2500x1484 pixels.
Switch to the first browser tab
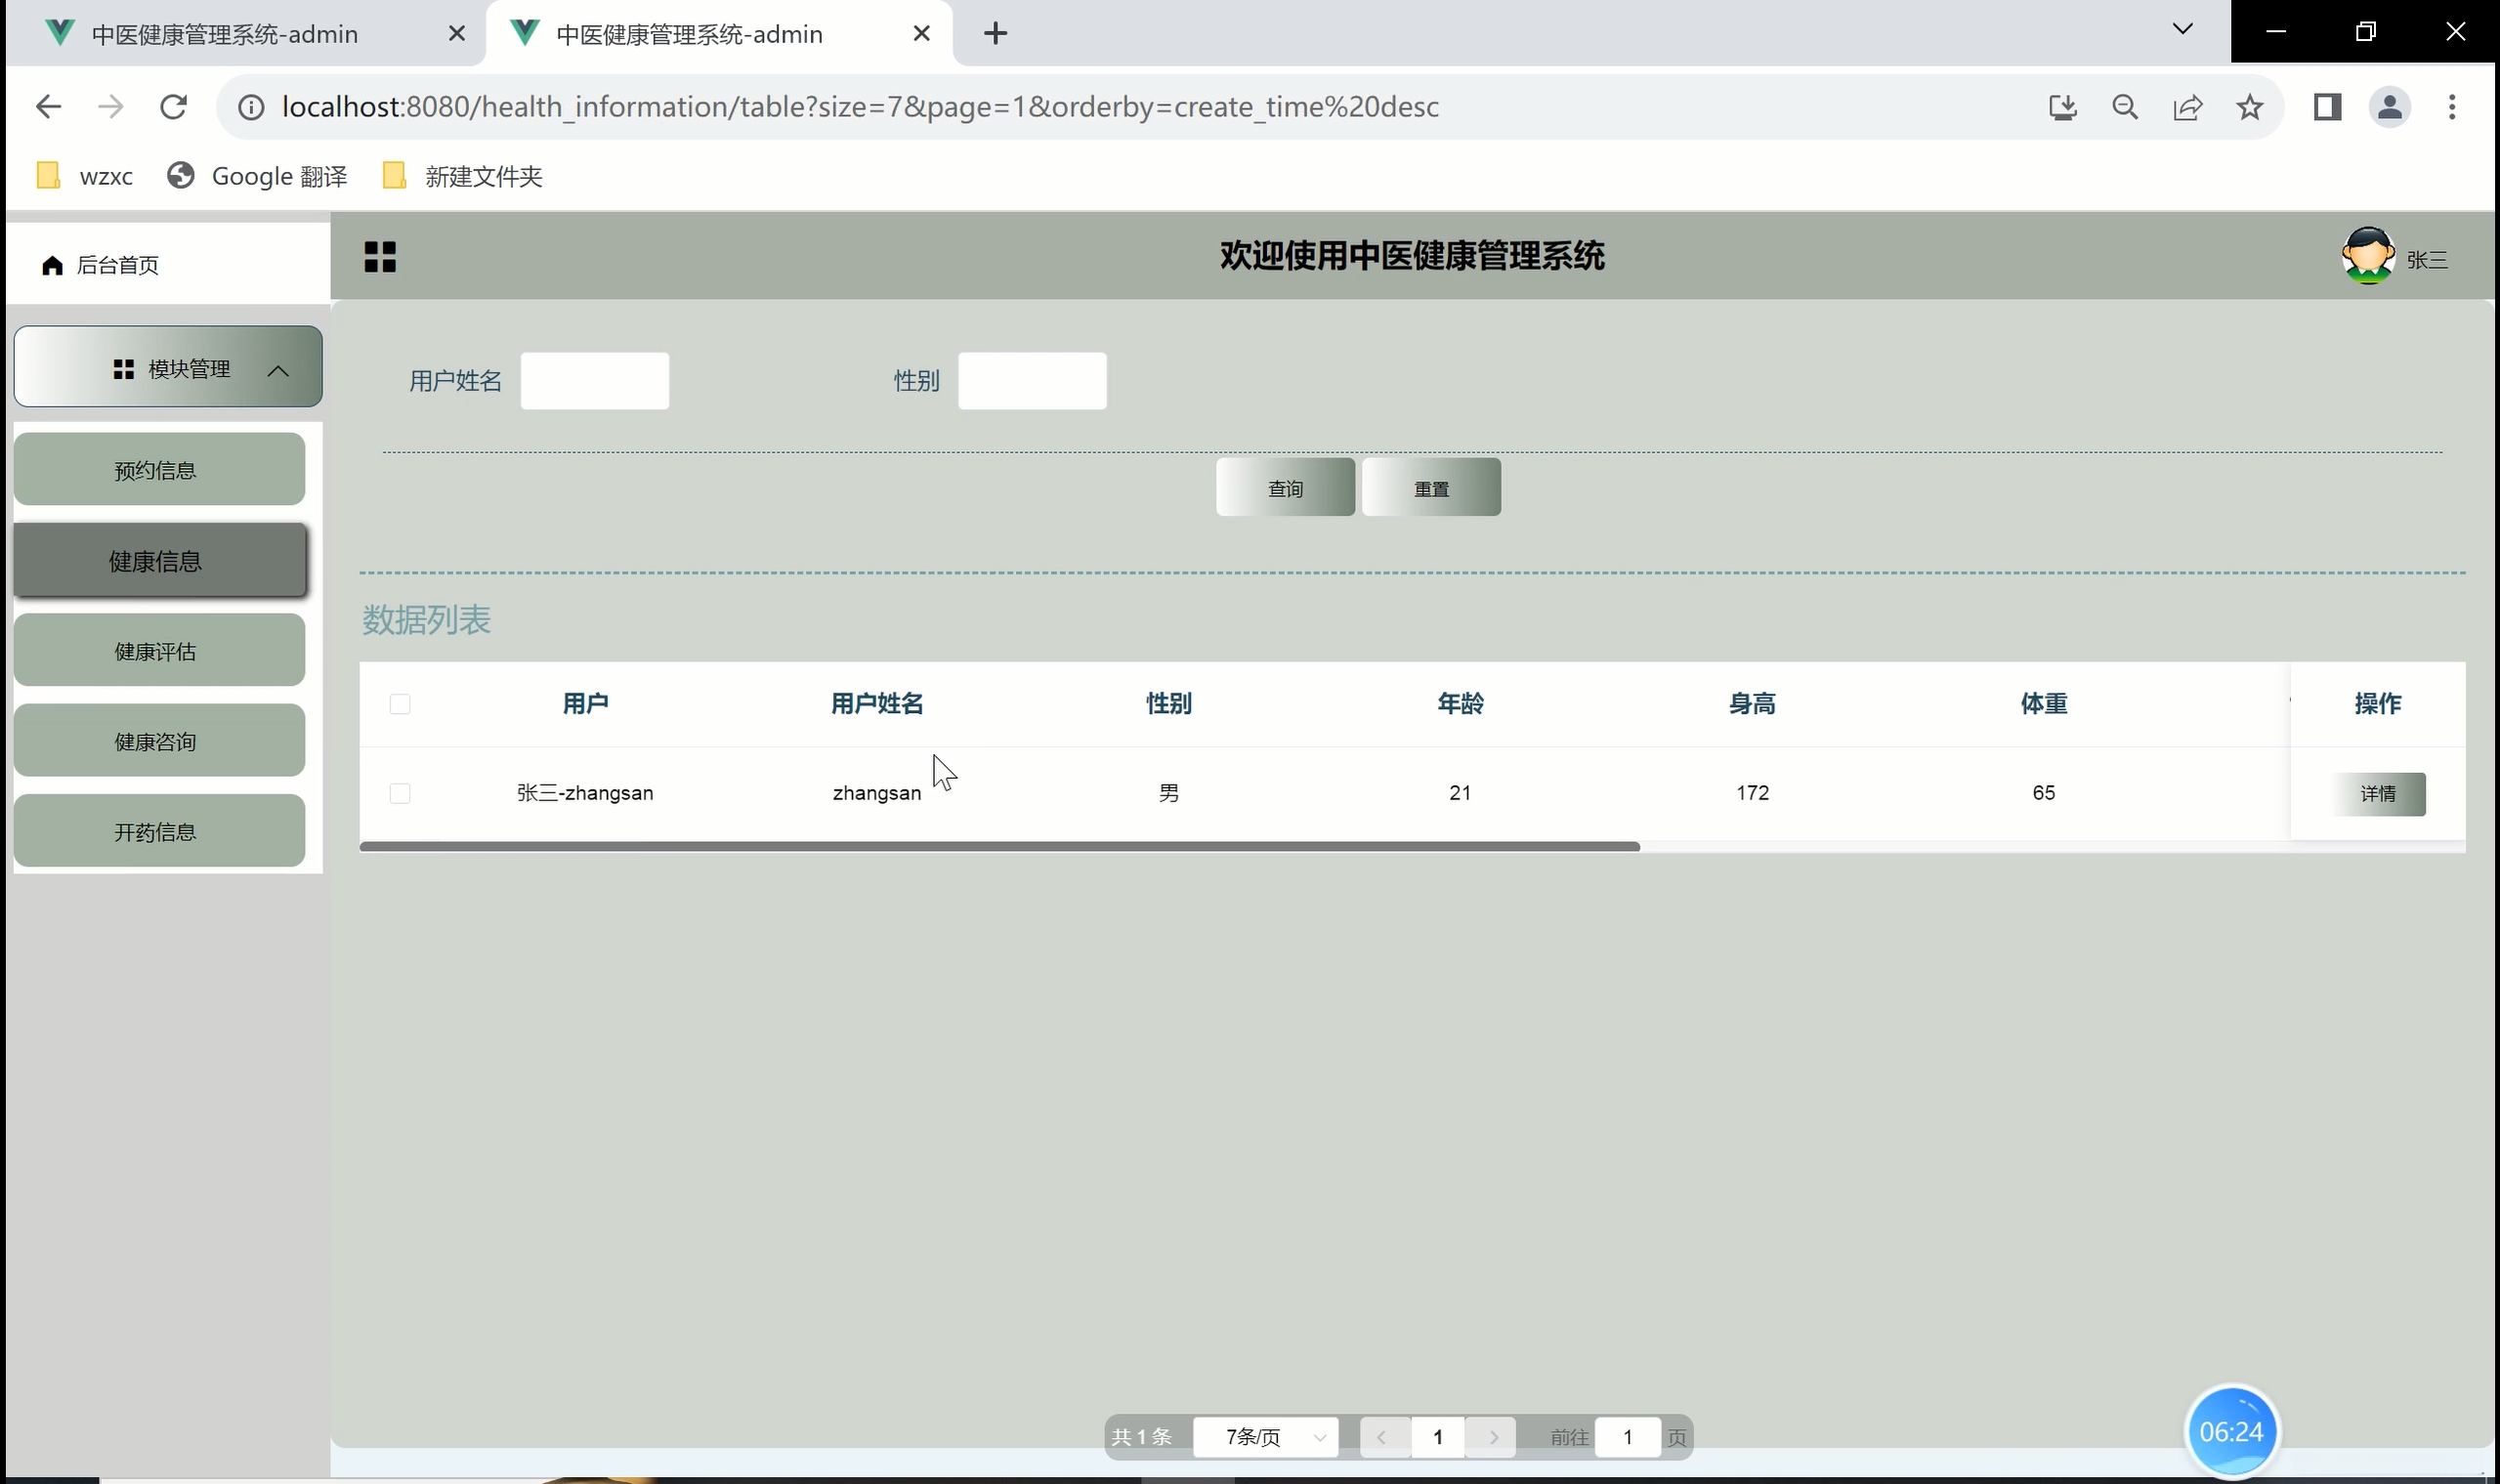[225, 34]
